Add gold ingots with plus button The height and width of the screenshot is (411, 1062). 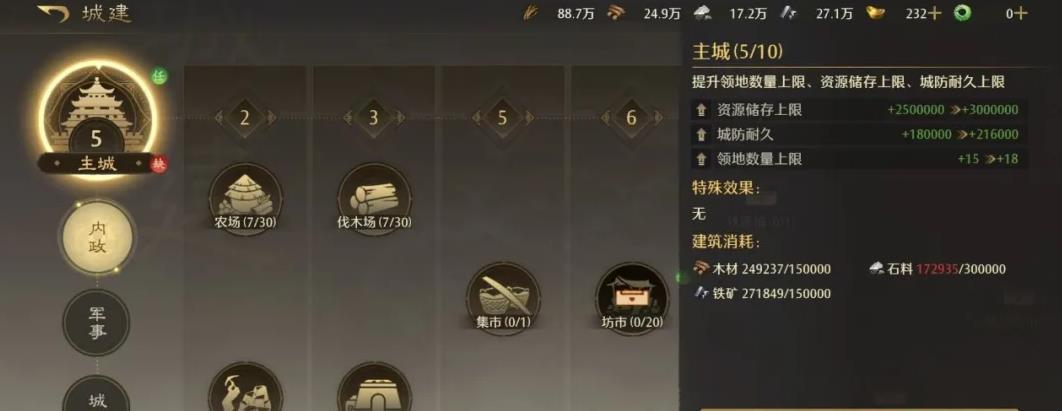coord(934,14)
